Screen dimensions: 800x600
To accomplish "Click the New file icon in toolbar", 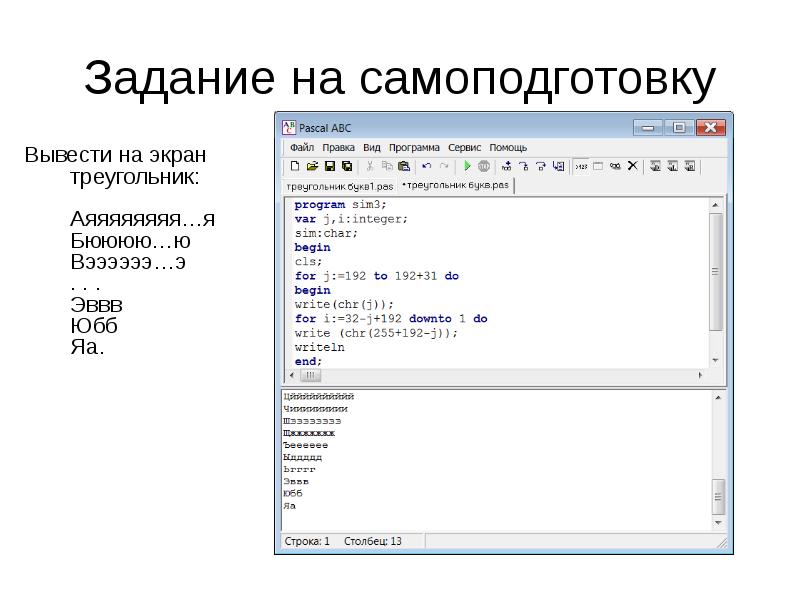I will coord(295,166).
